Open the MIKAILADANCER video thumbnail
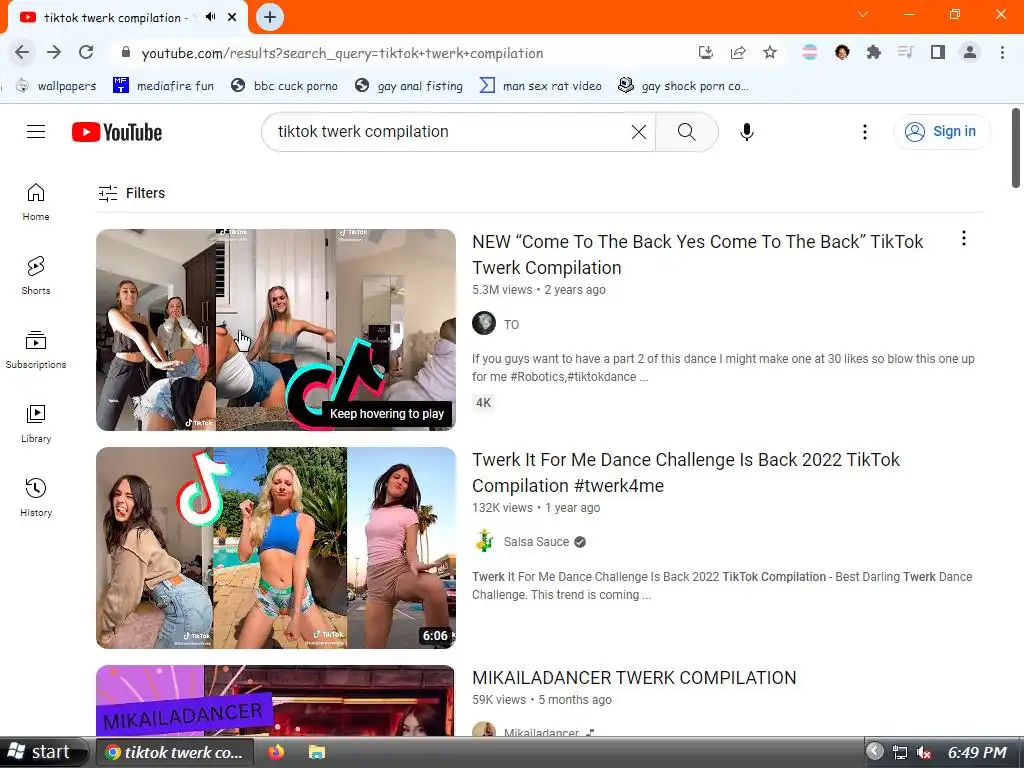The image size is (1024, 768). click(276, 700)
